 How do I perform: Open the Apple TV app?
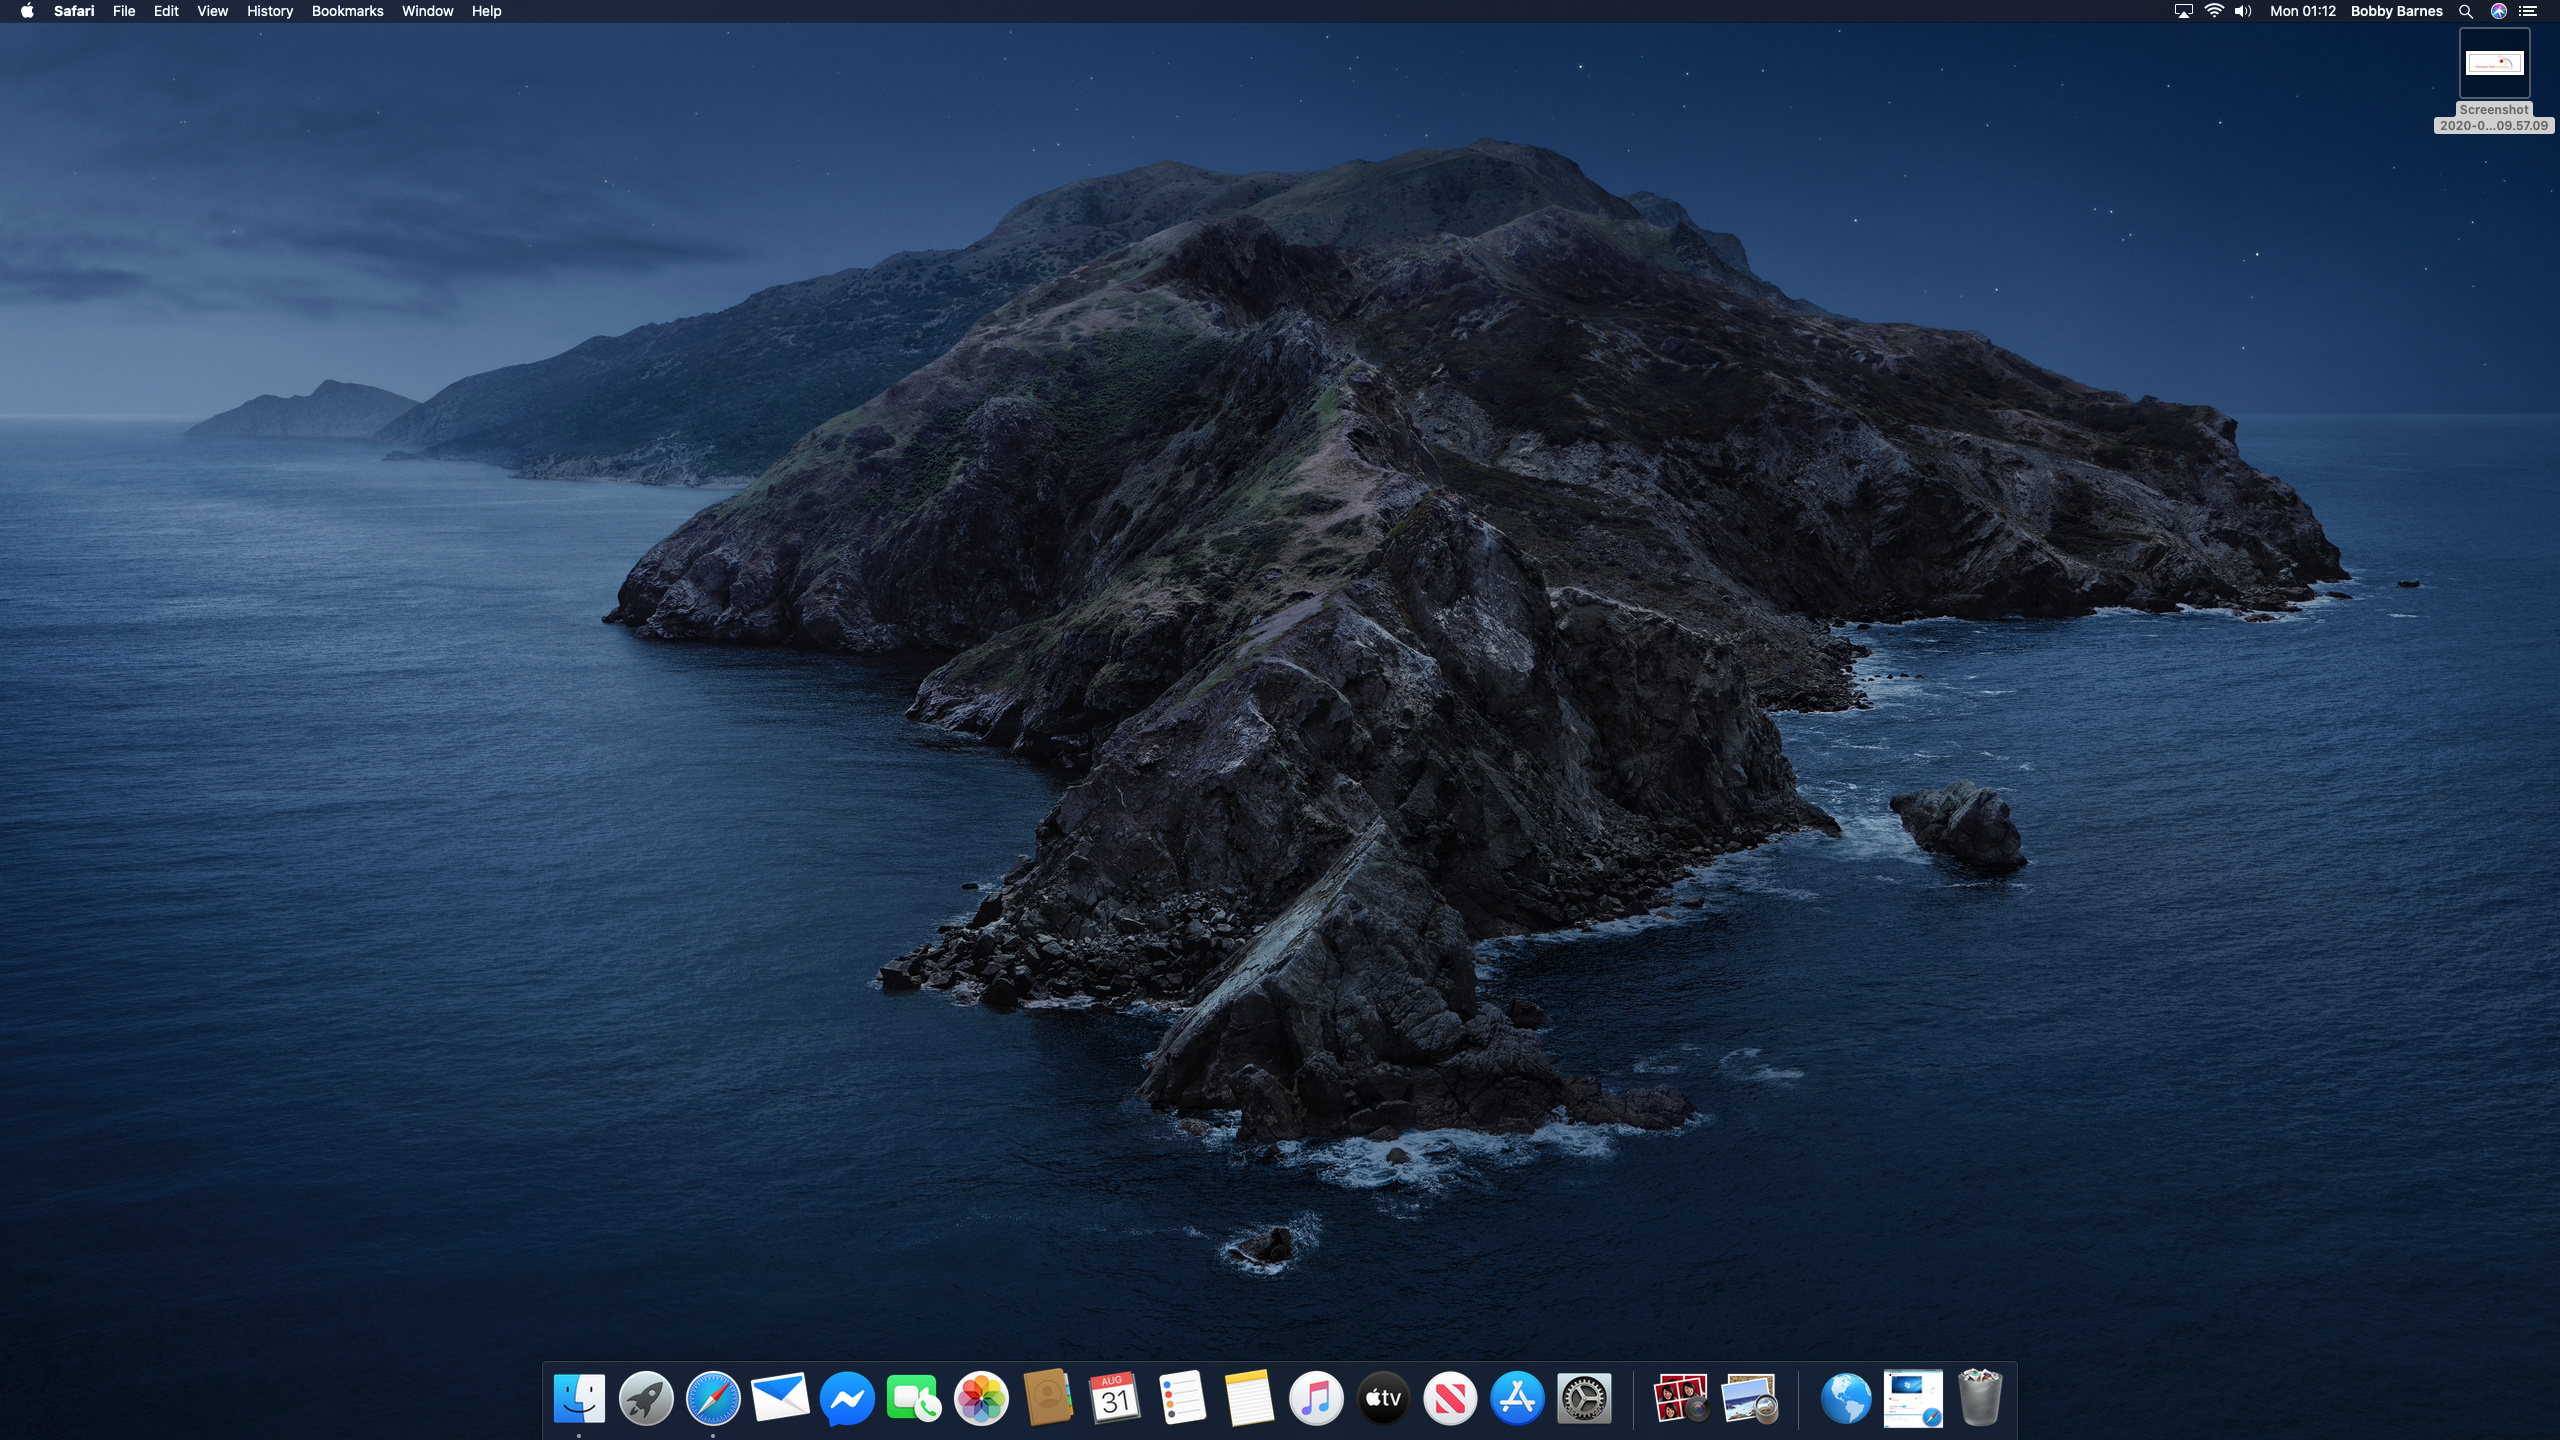pyautogui.click(x=1383, y=1398)
